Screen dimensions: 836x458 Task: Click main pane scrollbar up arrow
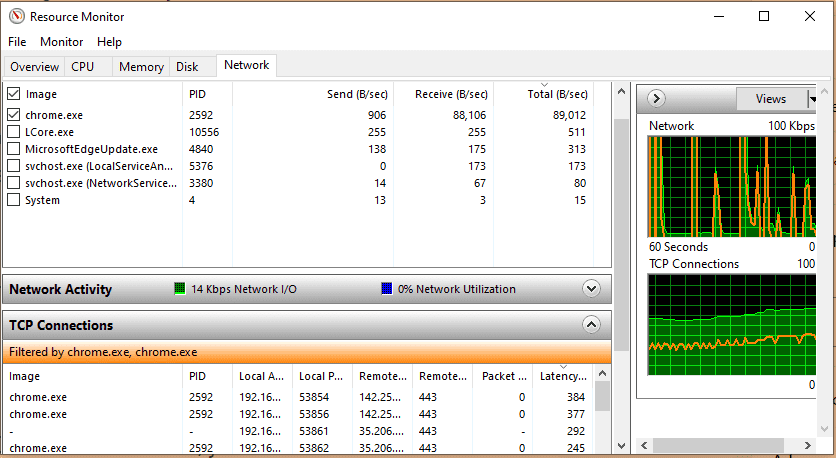pos(621,92)
